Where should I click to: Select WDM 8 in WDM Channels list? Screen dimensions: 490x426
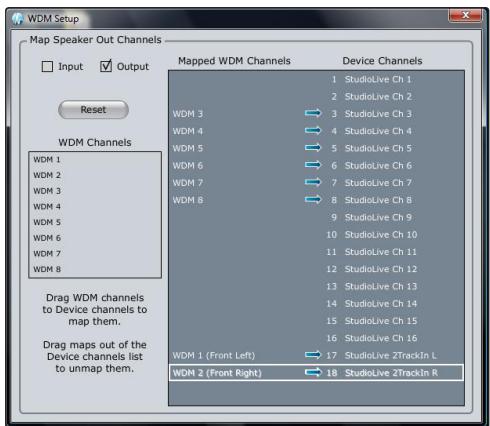click(95, 269)
